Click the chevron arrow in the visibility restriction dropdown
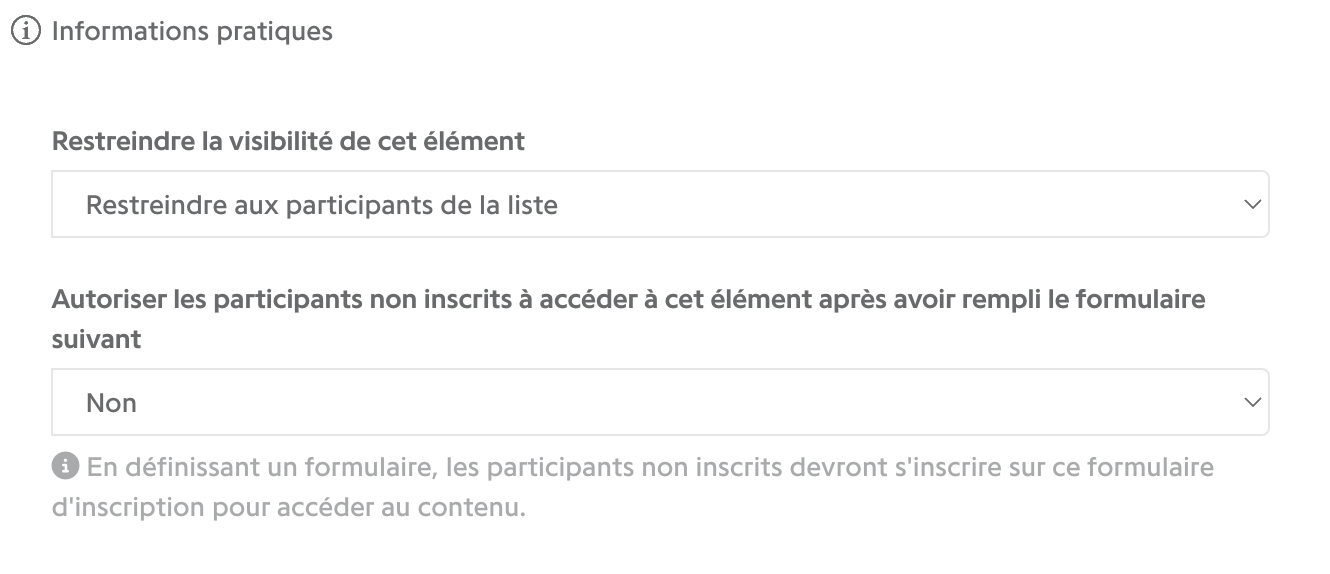1330x574 pixels. 1250,204
